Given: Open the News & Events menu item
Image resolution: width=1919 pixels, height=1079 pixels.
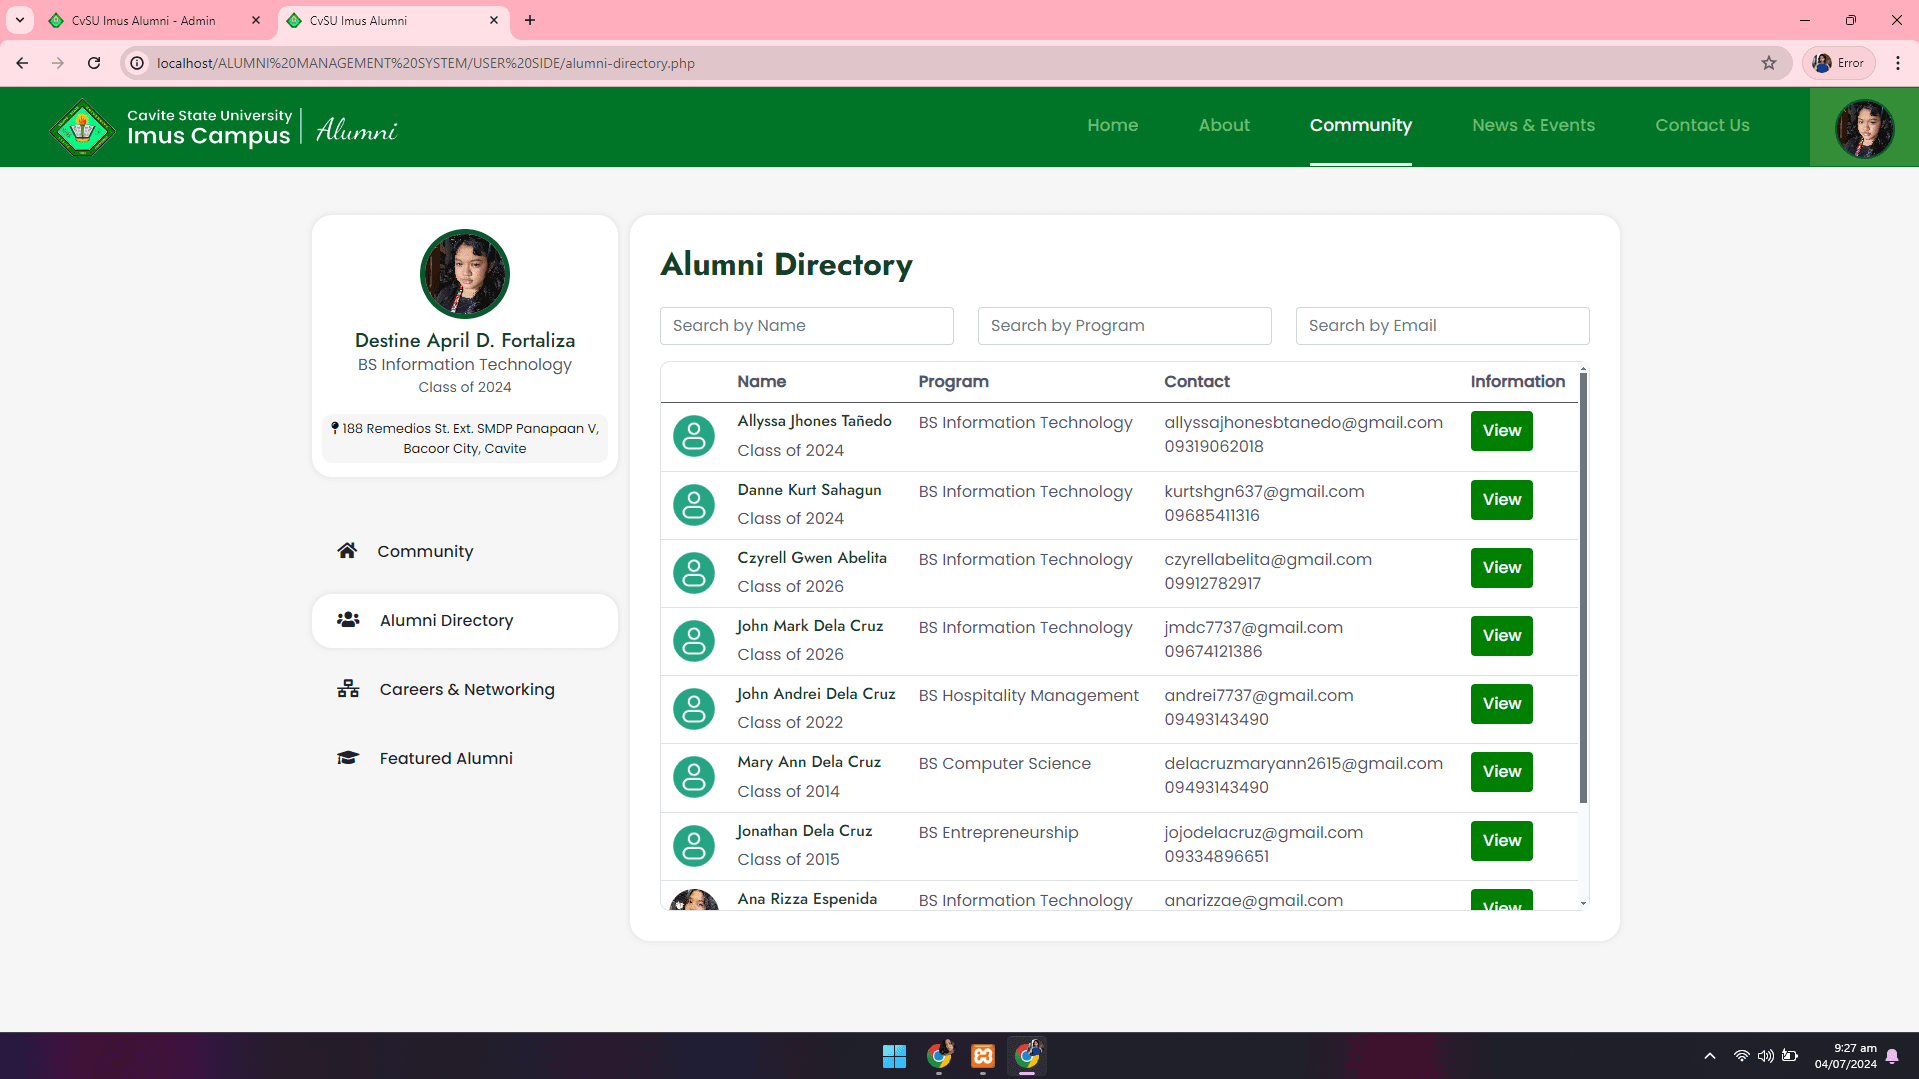Looking at the screenshot, I should click(x=1533, y=125).
